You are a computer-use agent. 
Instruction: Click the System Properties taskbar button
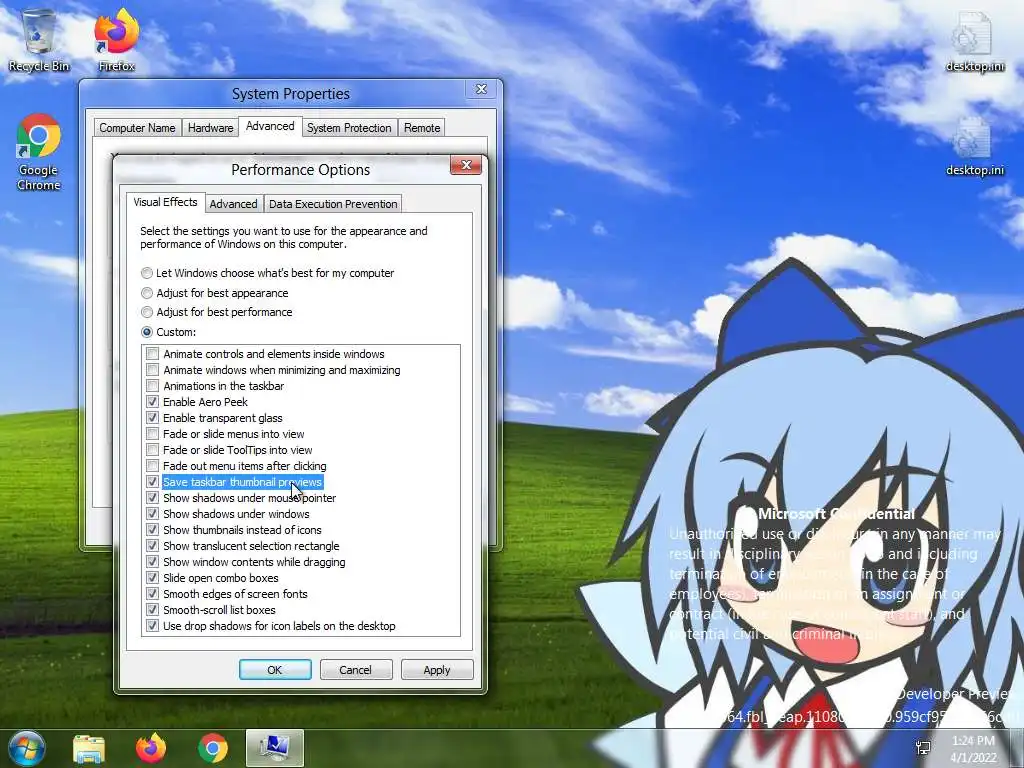[275, 748]
